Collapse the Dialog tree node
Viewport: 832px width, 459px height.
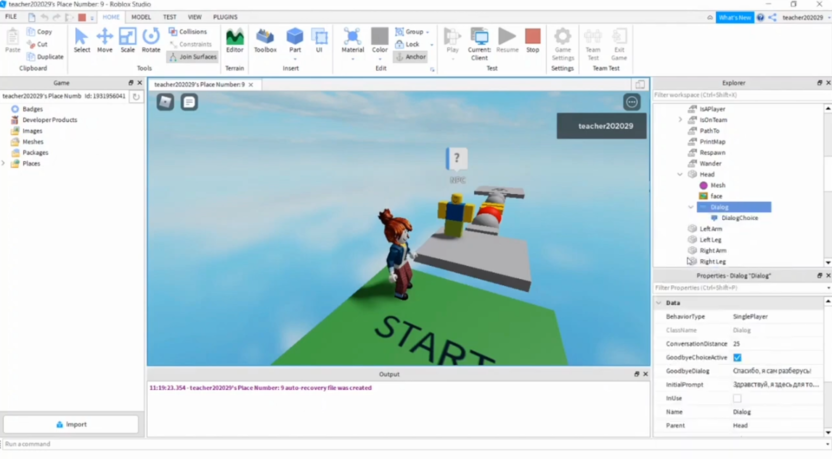pos(691,207)
